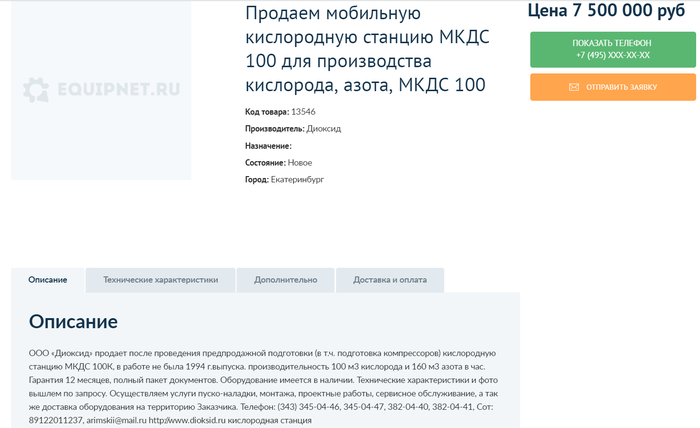700x428 pixels.
Task: Open the Доставка и оплата tab
Action: click(x=389, y=280)
